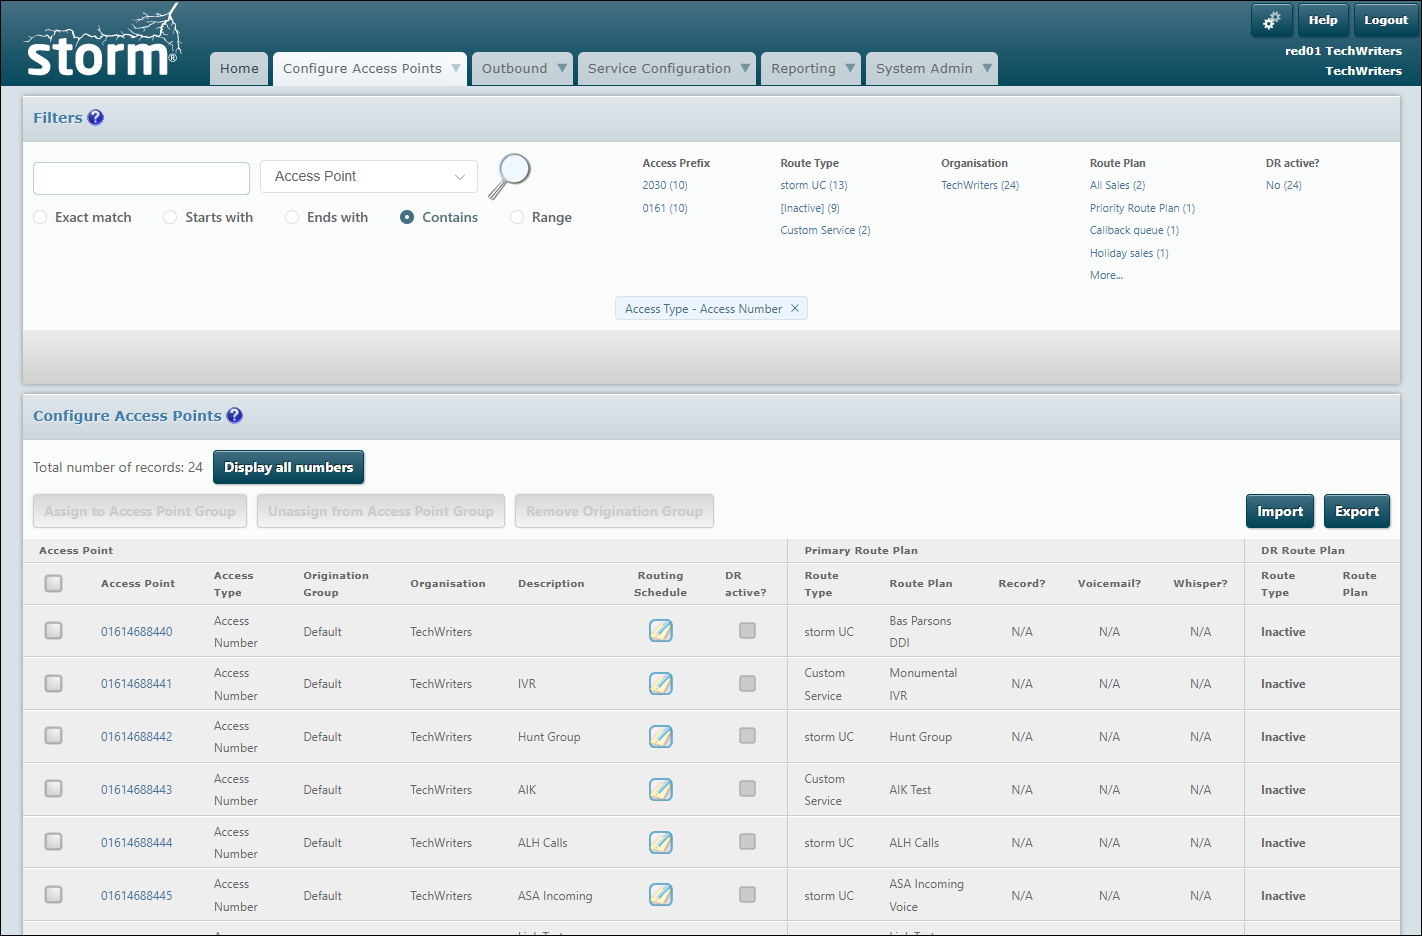
Task: Open Filters help question mark icon
Action: [x=95, y=117]
